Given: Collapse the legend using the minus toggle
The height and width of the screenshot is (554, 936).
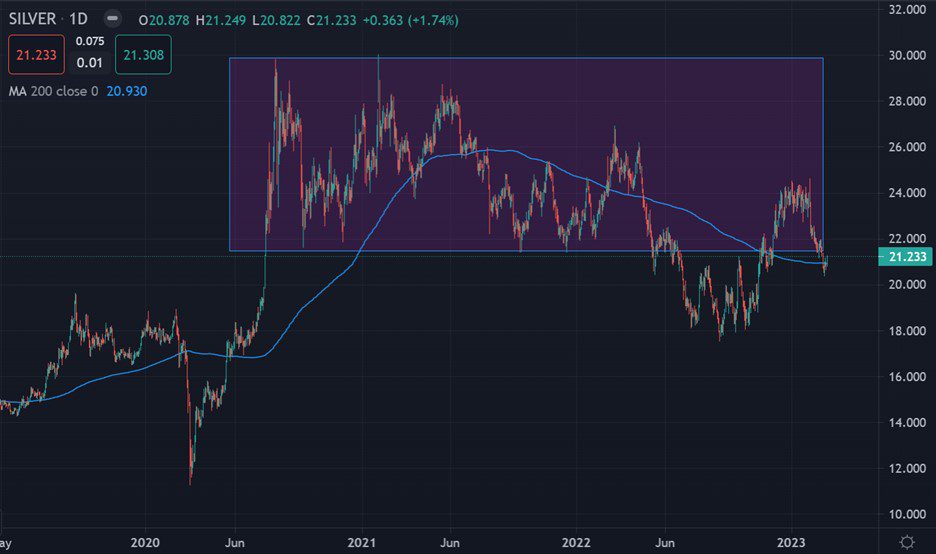Looking at the screenshot, I should (x=112, y=19).
